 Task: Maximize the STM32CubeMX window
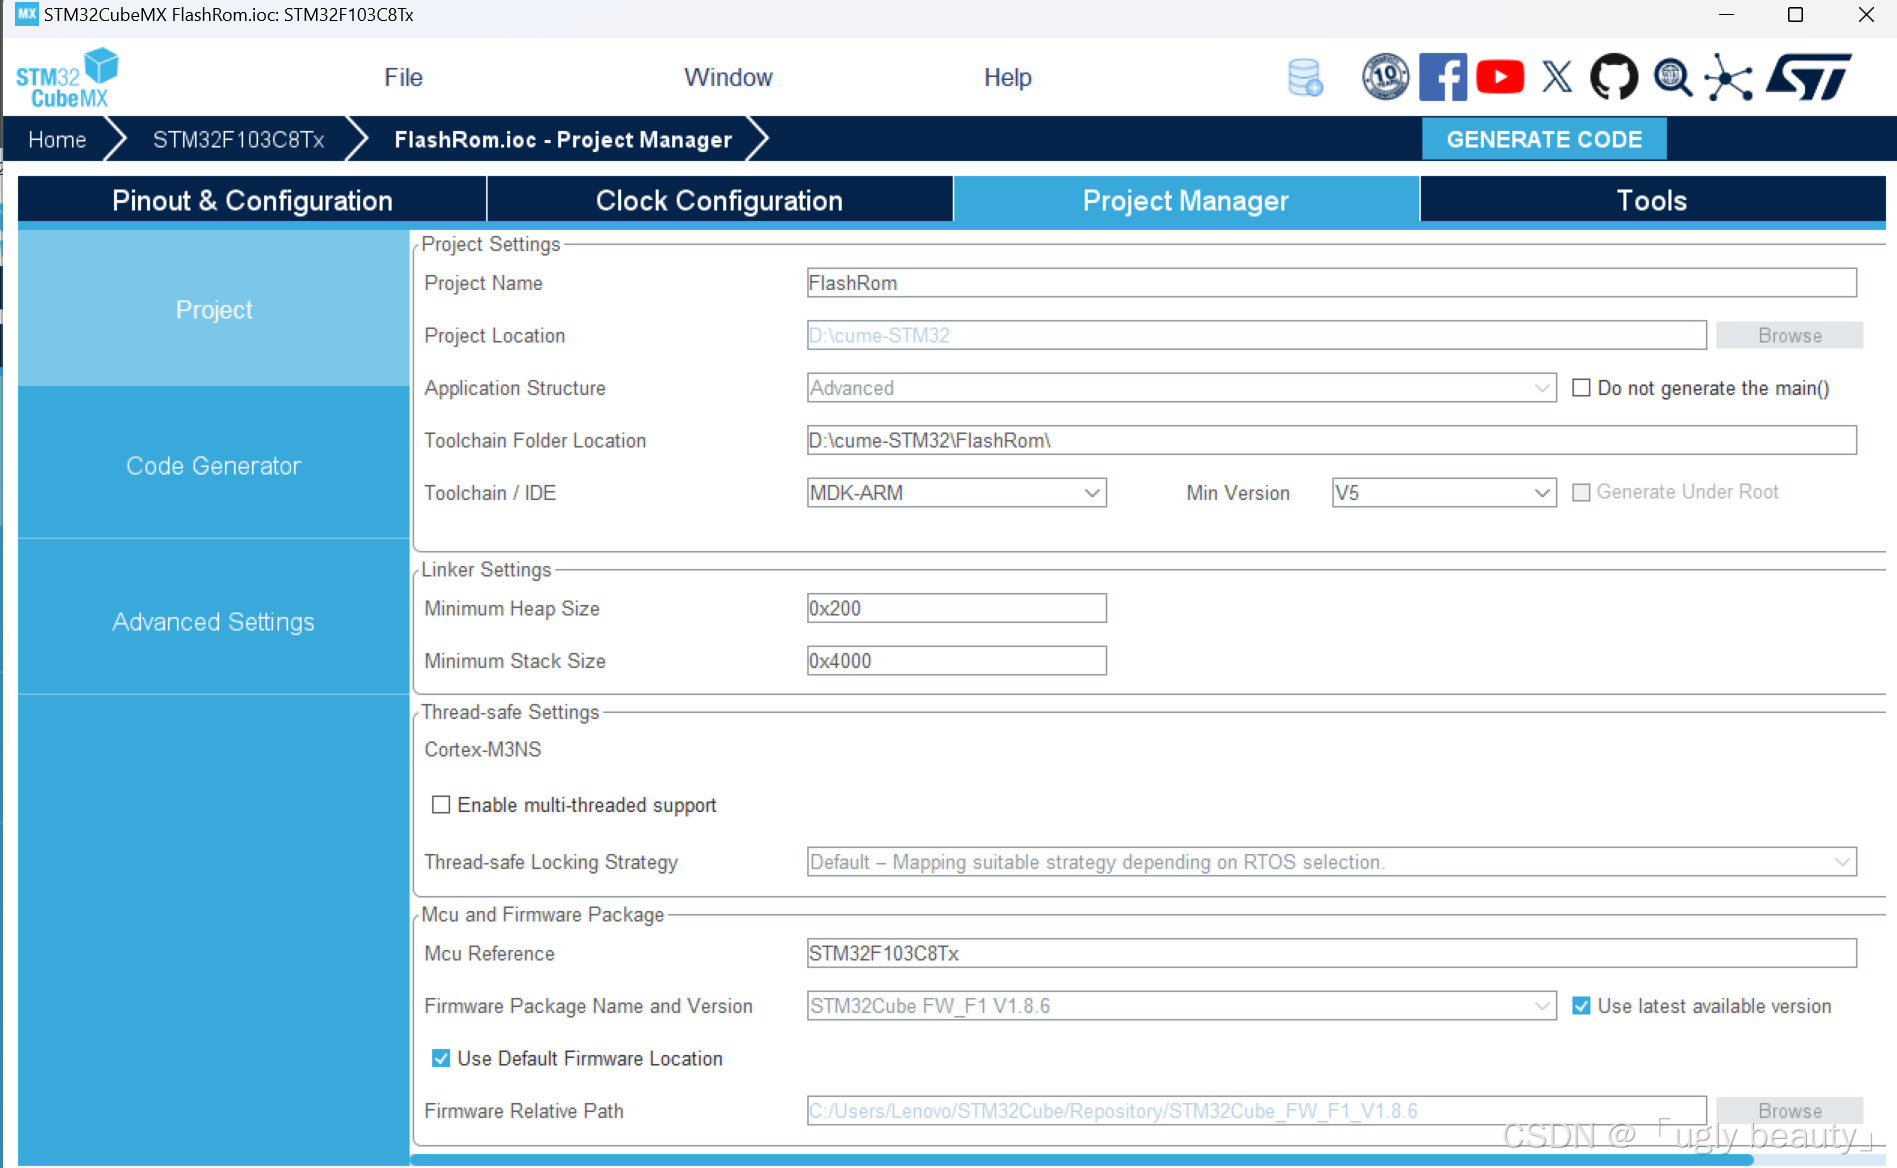(x=1795, y=14)
